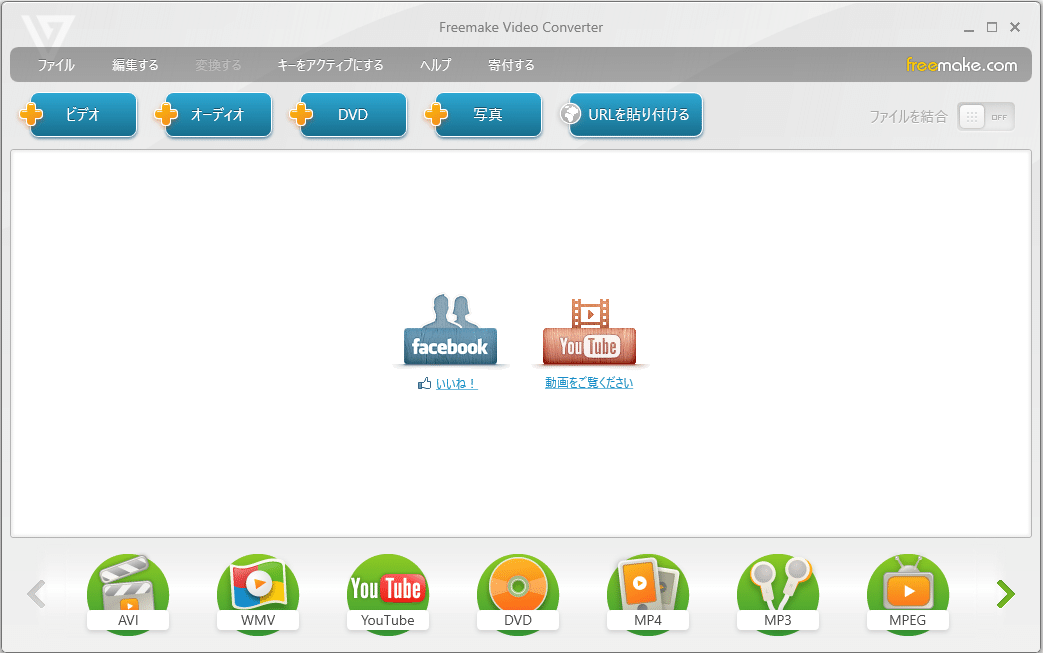The width and height of the screenshot is (1043, 653).
Task: Toggle the ファイルを結合 switch
Action: 986,117
